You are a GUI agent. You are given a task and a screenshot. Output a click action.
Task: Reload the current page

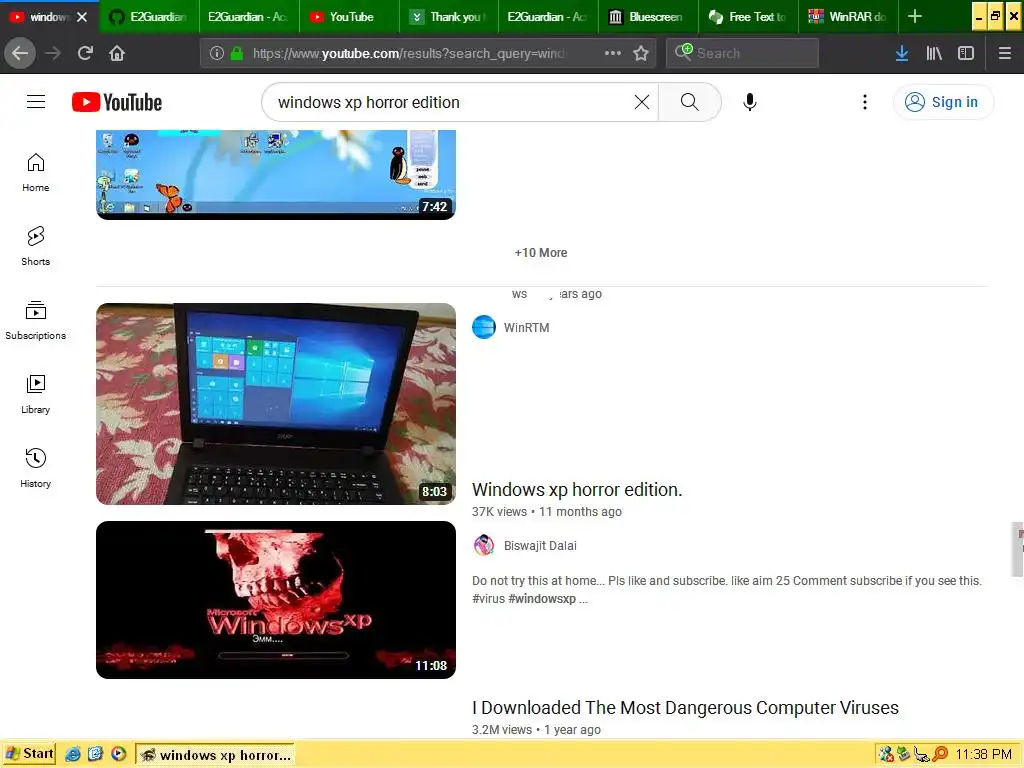pos(85,53)
